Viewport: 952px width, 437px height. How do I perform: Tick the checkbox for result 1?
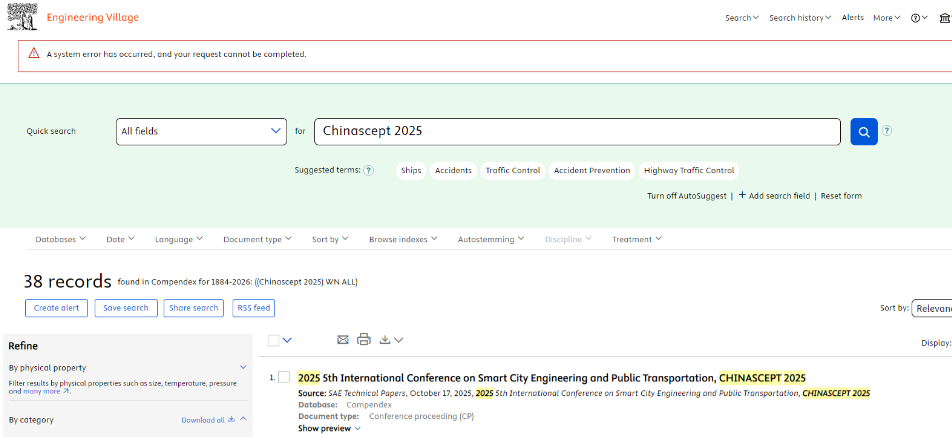pos(284,378)
